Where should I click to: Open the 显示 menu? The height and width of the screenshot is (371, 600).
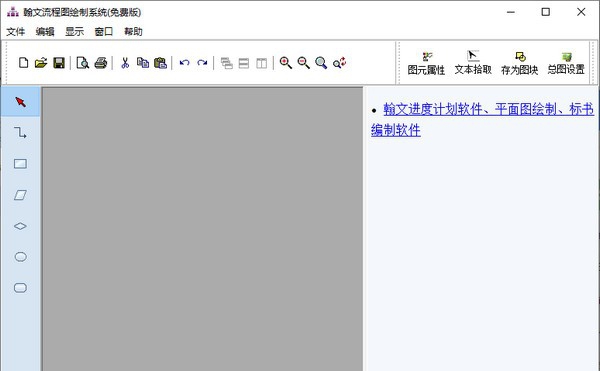[74, 31]
